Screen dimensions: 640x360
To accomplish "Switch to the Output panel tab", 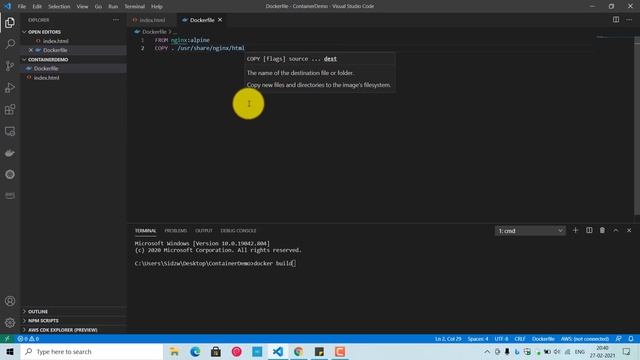I will click(204, 231).
